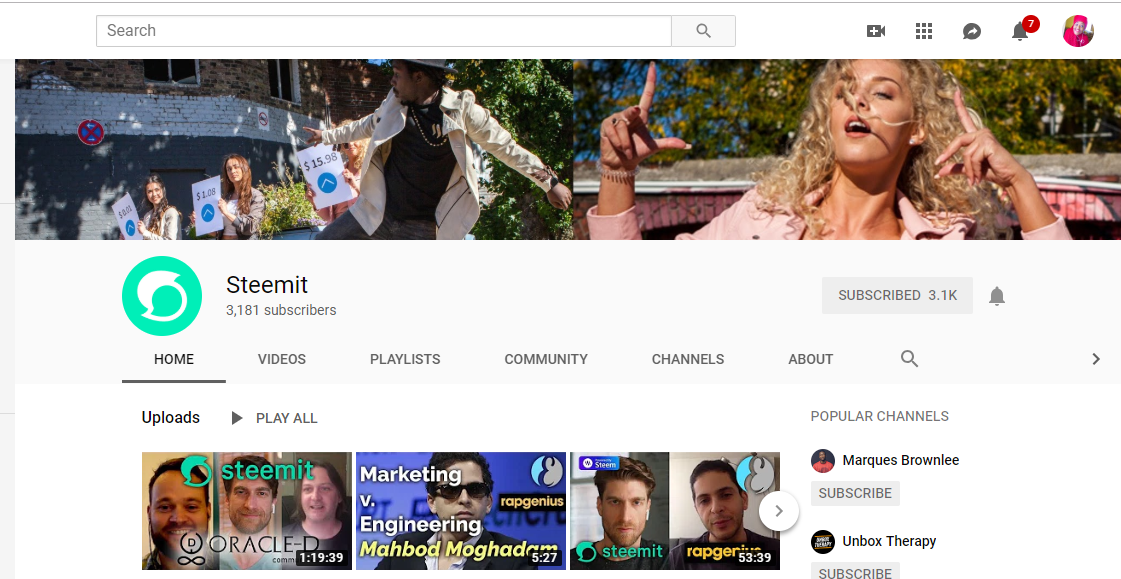Image resolution: width=1121 pixels, height=579 pixels.
Task: Click the Steemit channel logo avatar
Action: [x=162, y=296]
